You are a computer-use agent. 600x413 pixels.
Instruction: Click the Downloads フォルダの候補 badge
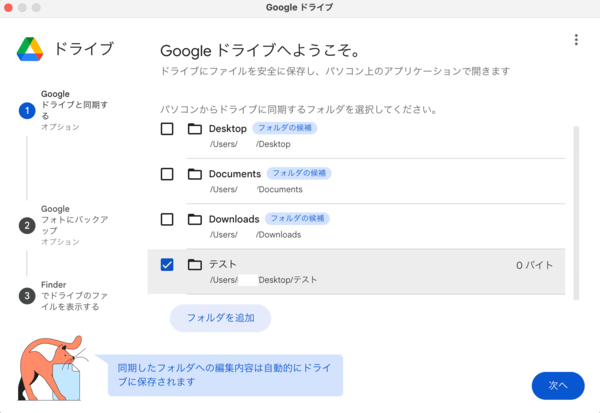297,219
